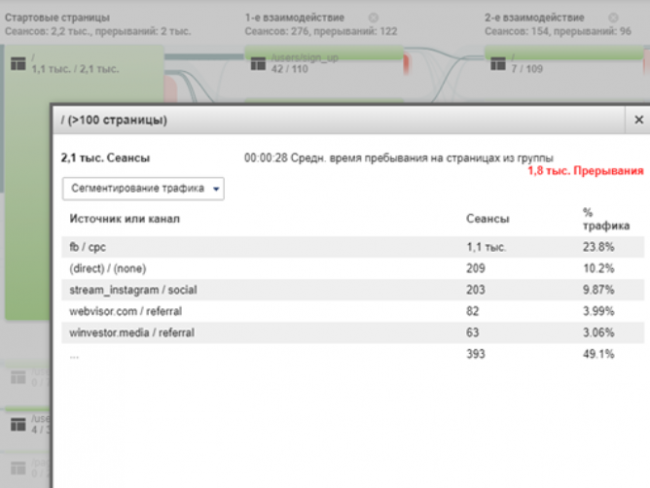This screenshot has width=650, height=488.
Task: Sort by 'Сеансы' column header
Action: (x=487, y=218)
